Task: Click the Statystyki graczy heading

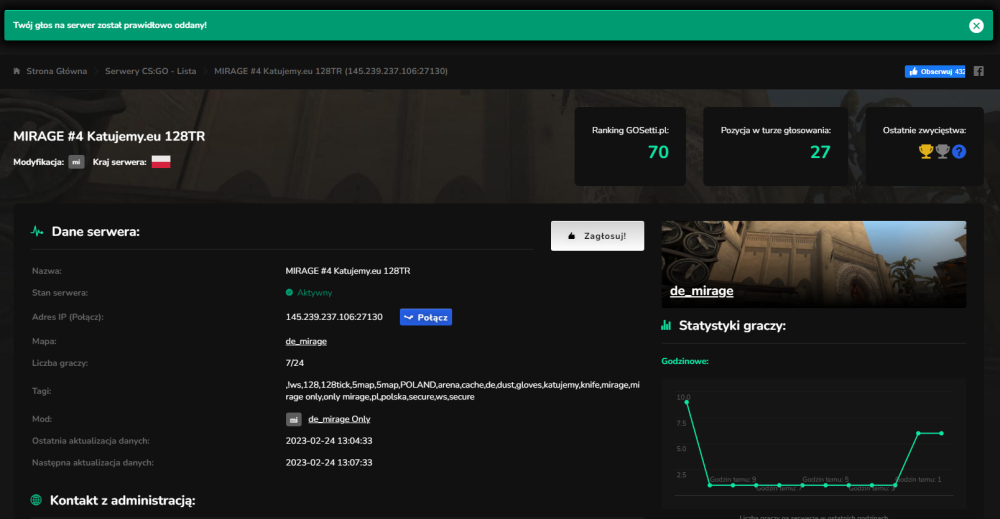Action: click(732, 326)
